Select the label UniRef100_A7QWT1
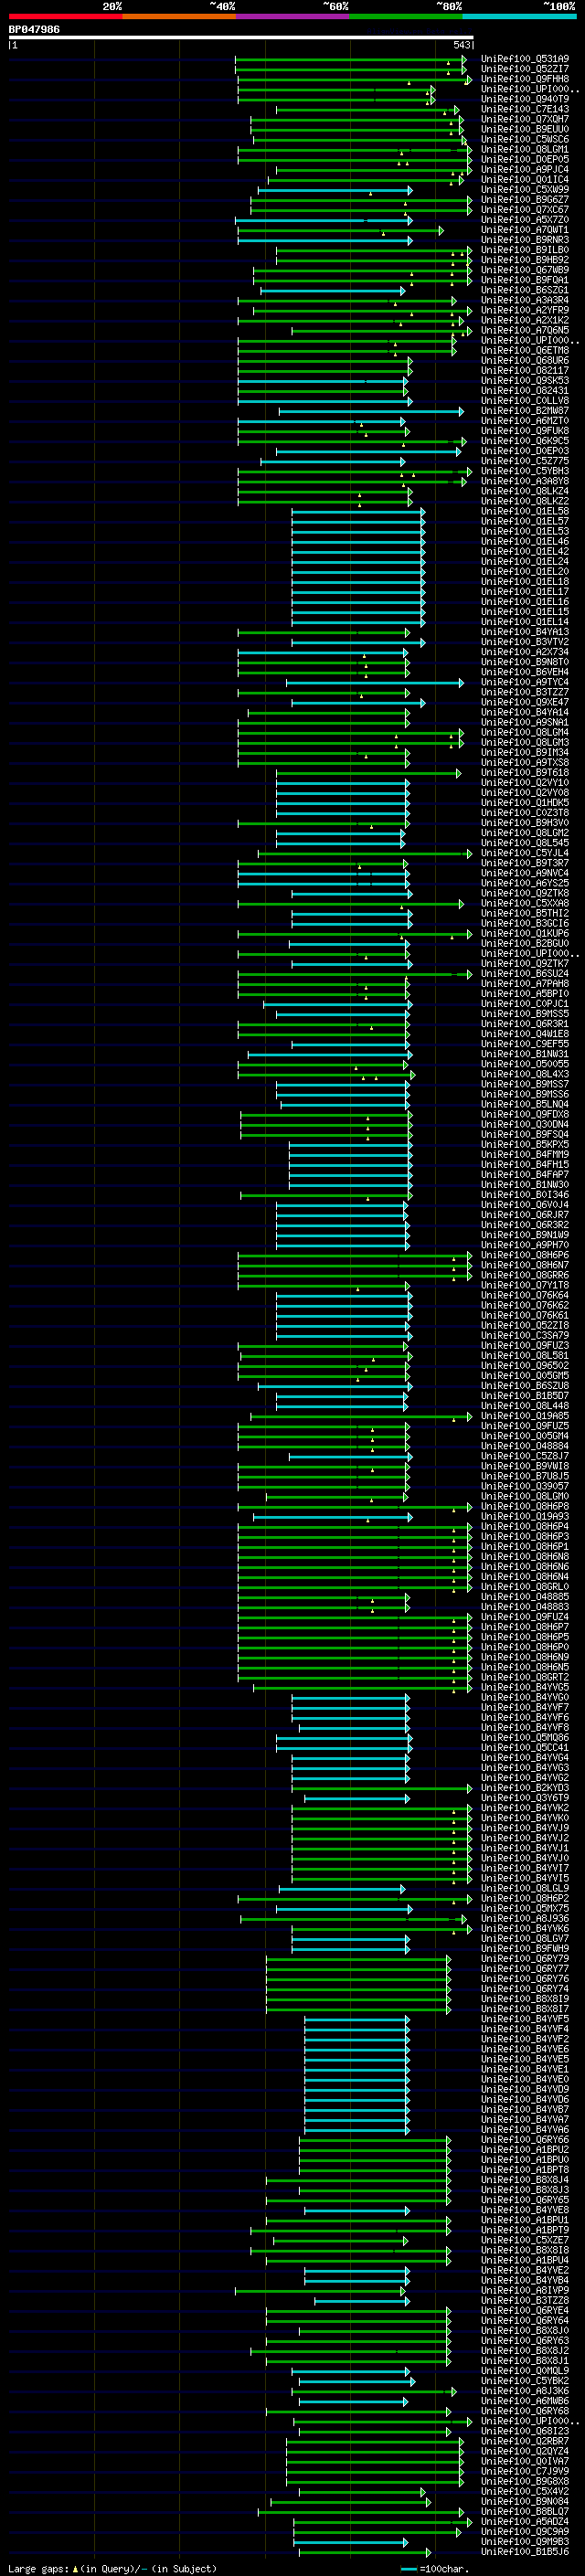This screenshot has width=585, height=2576. coord(525,230)
